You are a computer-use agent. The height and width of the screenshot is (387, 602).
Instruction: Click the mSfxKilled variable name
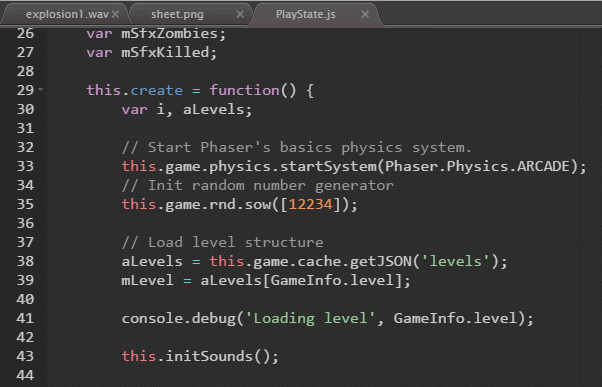coord(165,52)
